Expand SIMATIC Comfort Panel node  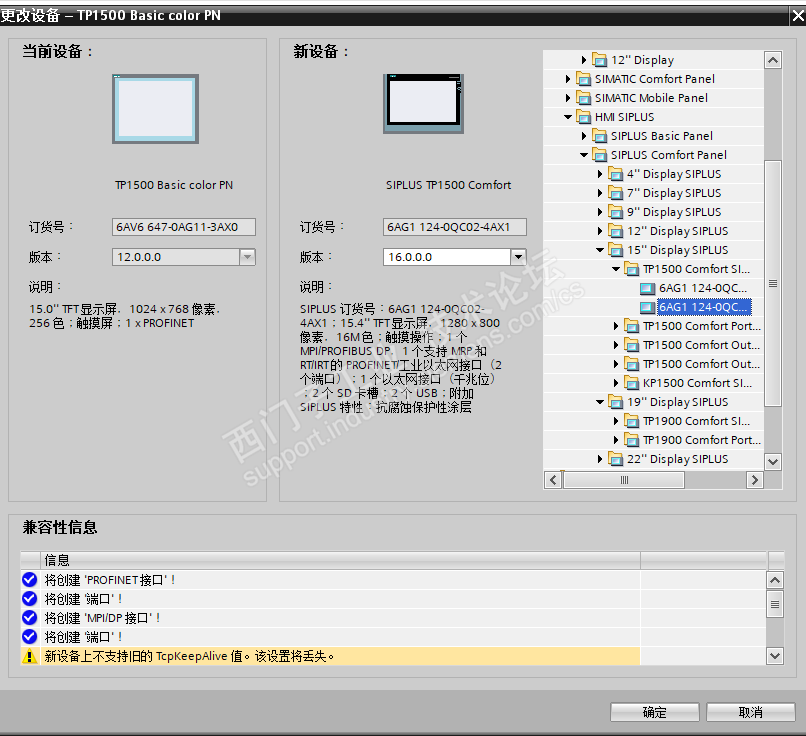click(567, 79)
